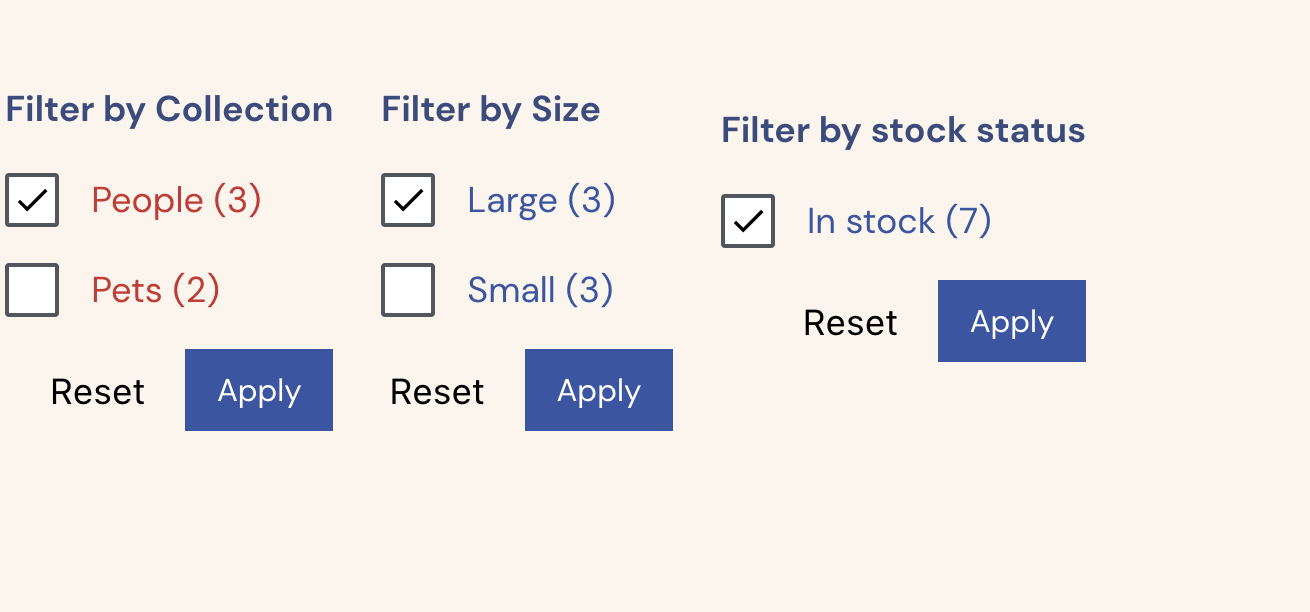Click the Large (3) label text

pyautogui.click(x=541, y=200)
